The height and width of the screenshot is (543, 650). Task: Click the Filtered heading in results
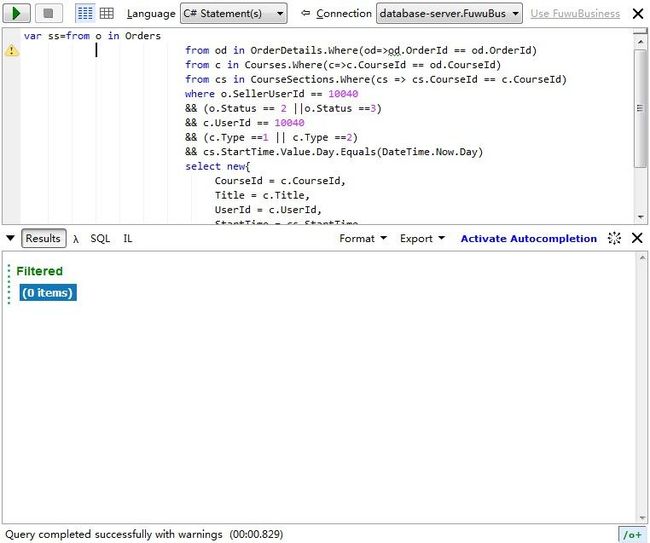pos(39,271)
